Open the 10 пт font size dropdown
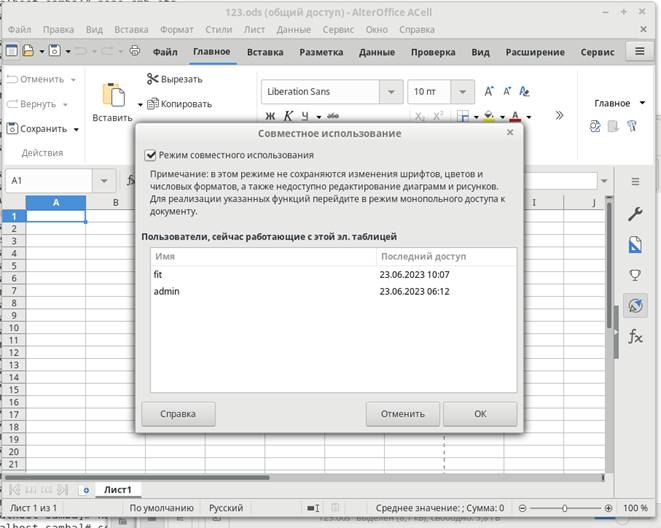 [x=462, y=91]
